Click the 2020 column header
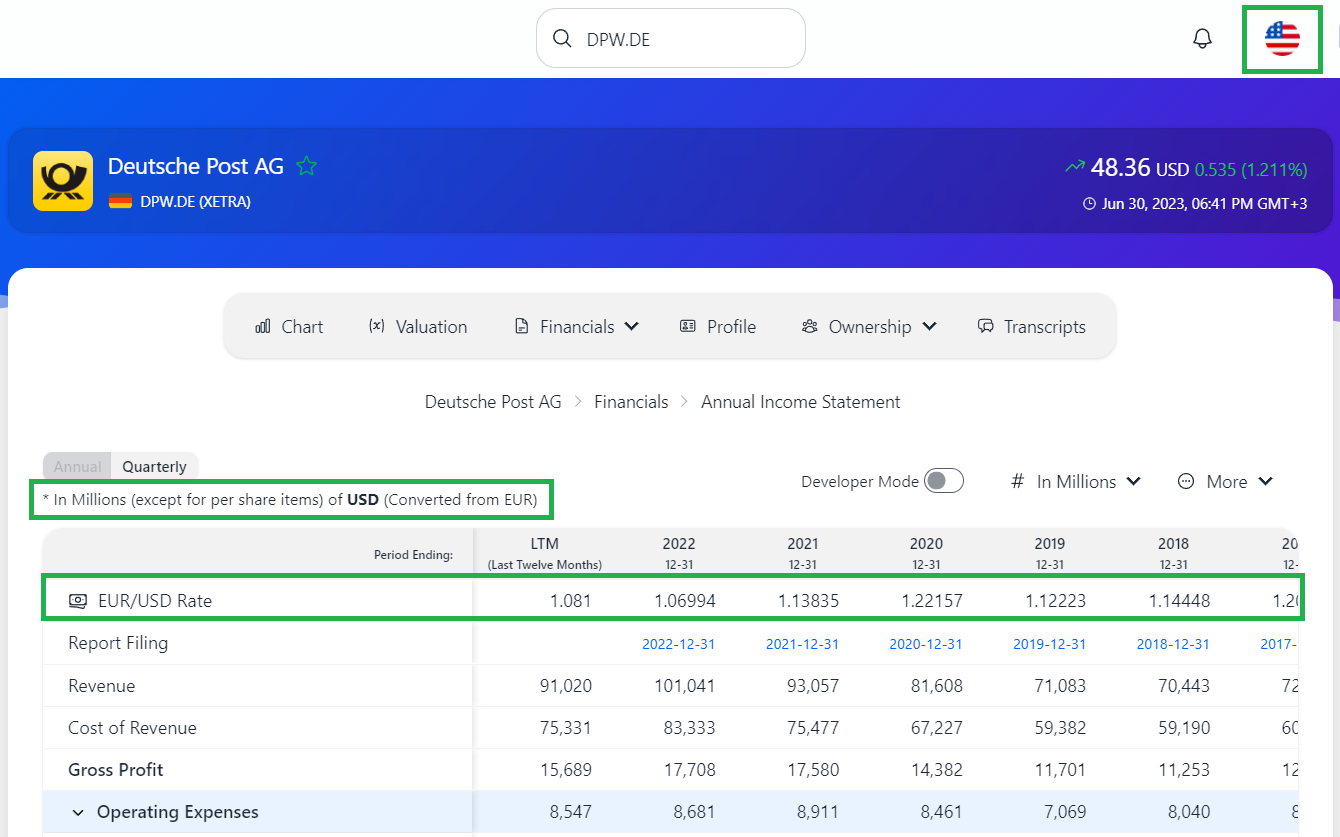Image resolution: width=1340 pixels, height=837 pixels. pyautogui.click(x=926, y=552)
